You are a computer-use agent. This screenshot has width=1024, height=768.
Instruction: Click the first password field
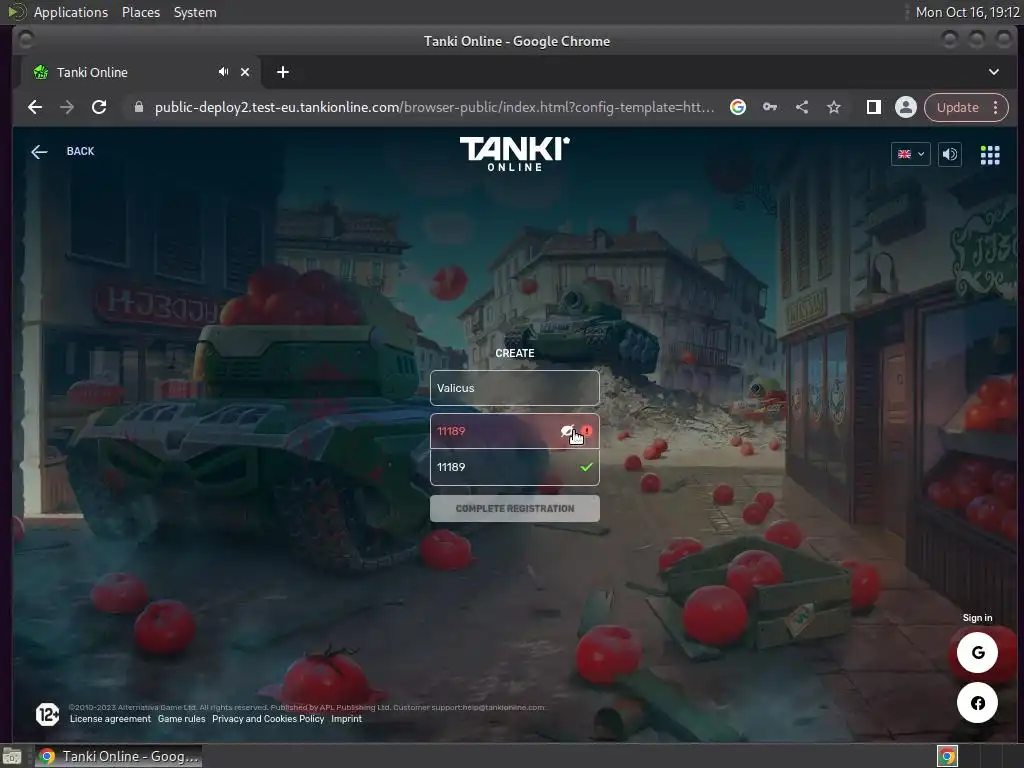click(515, 431)
